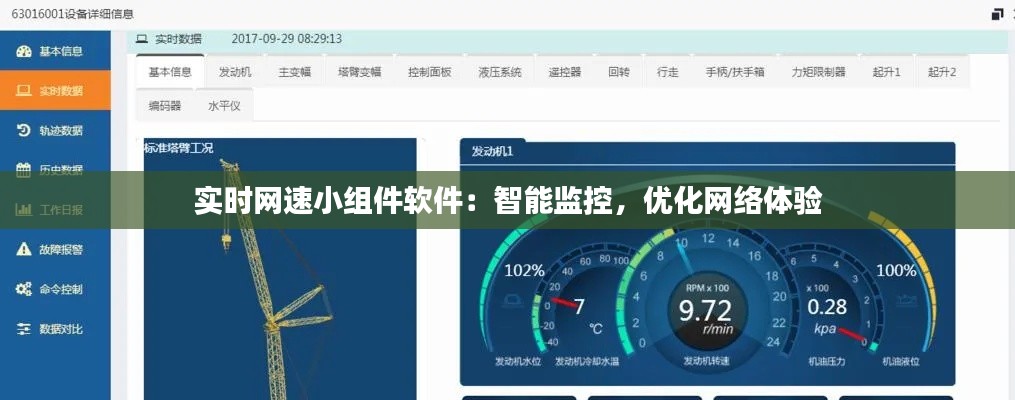
Task: Click the 0.28 kpa oil pressure value
Action: tap(827, 306)
